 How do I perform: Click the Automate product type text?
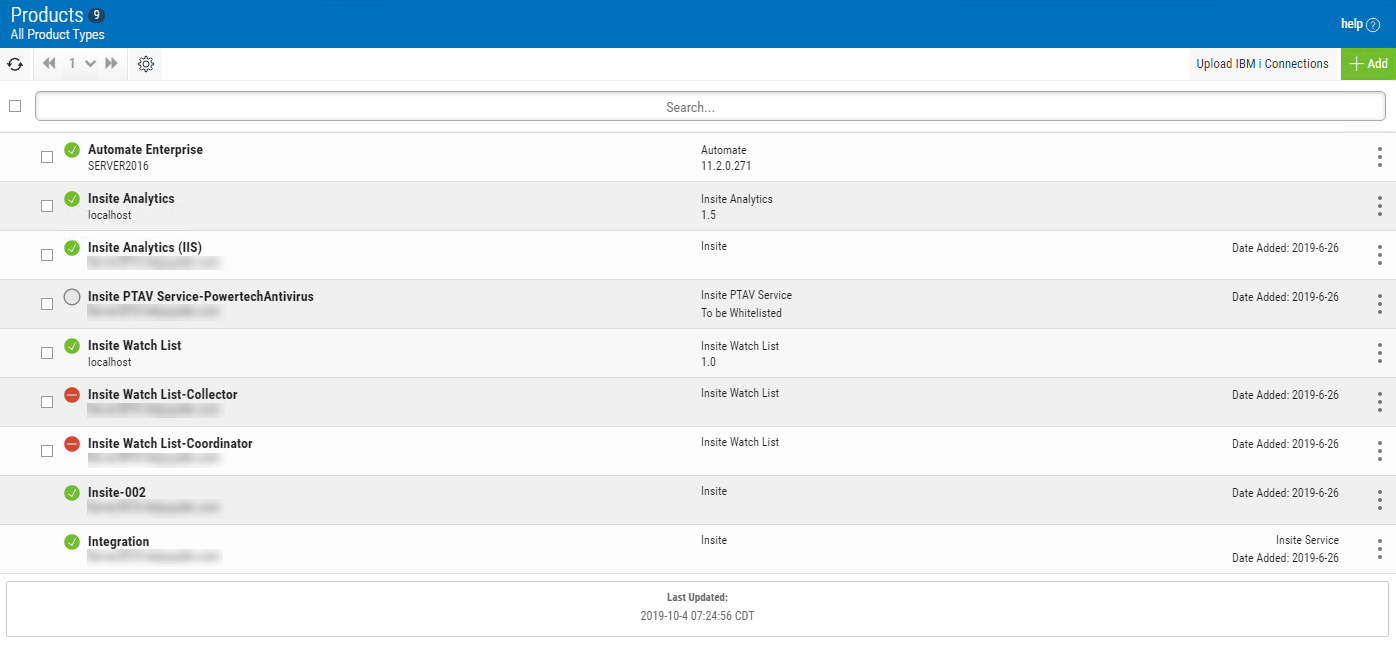(724, 150)
